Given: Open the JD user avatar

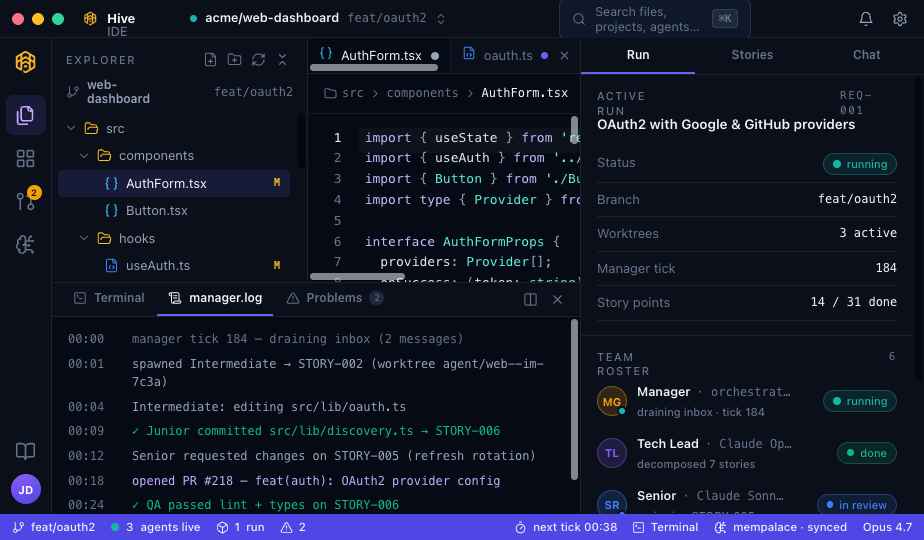Looking at the screenshot, I should [x=25, y=489].
